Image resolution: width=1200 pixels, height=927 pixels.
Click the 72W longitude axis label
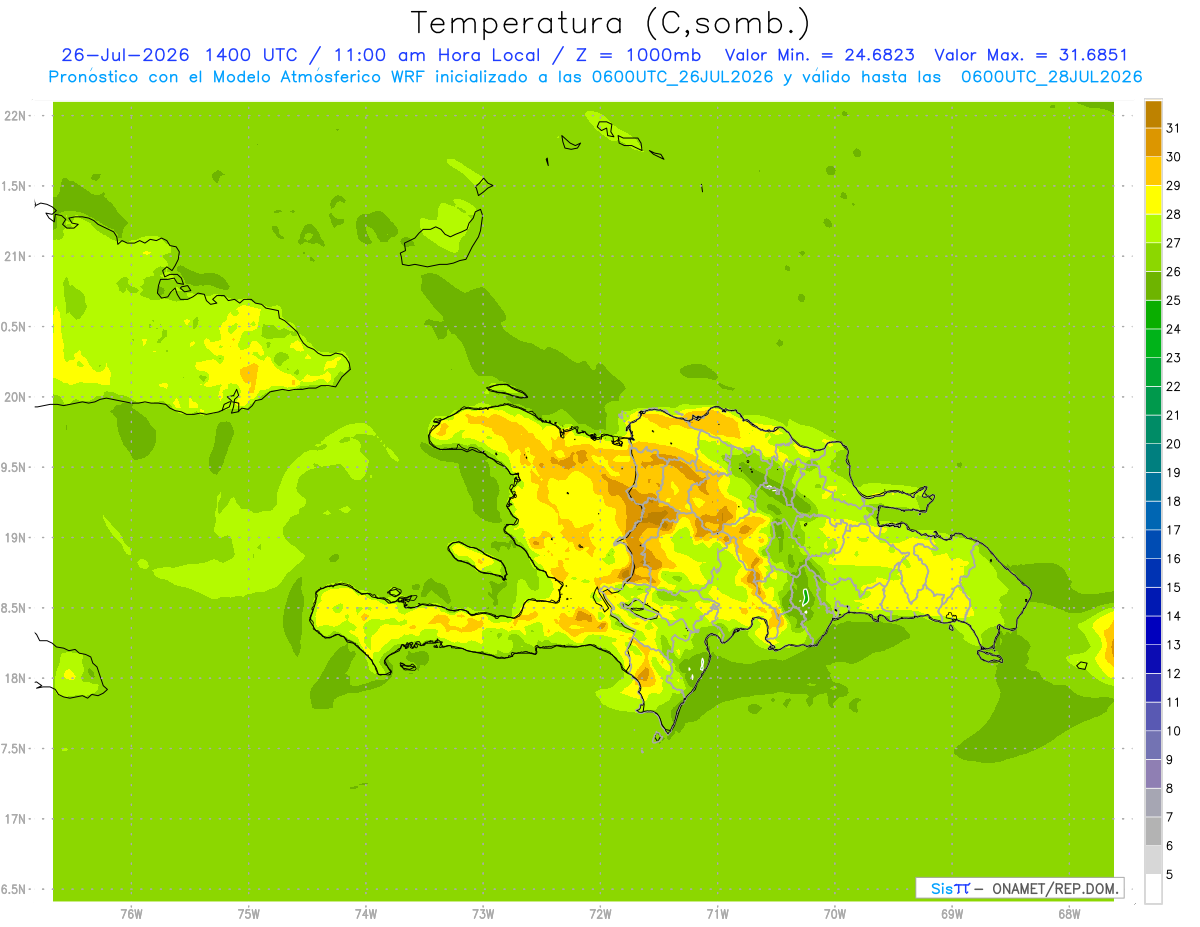coord(600,914)
